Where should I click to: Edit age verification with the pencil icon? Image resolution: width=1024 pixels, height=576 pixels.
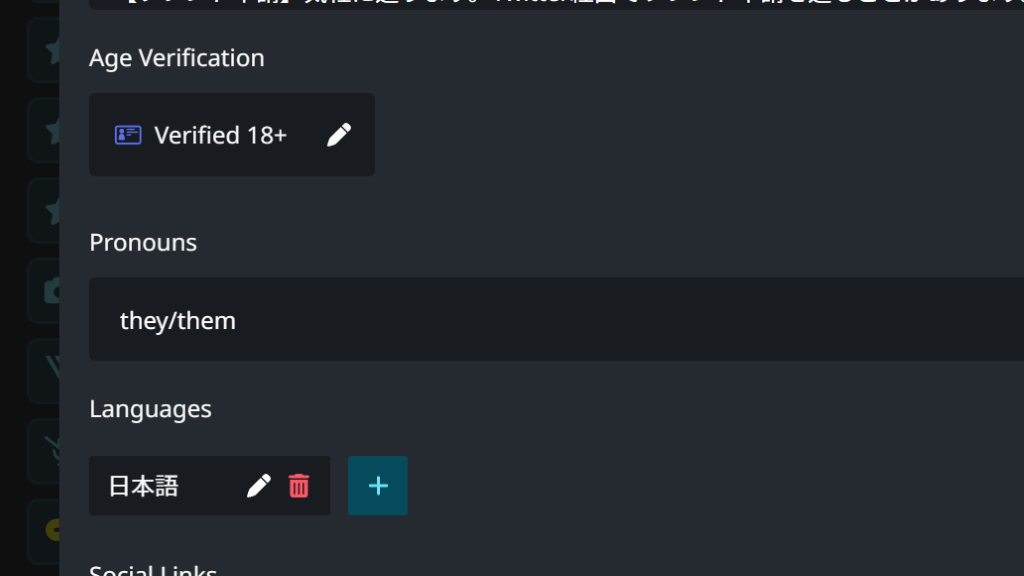(x=339, y=135)
